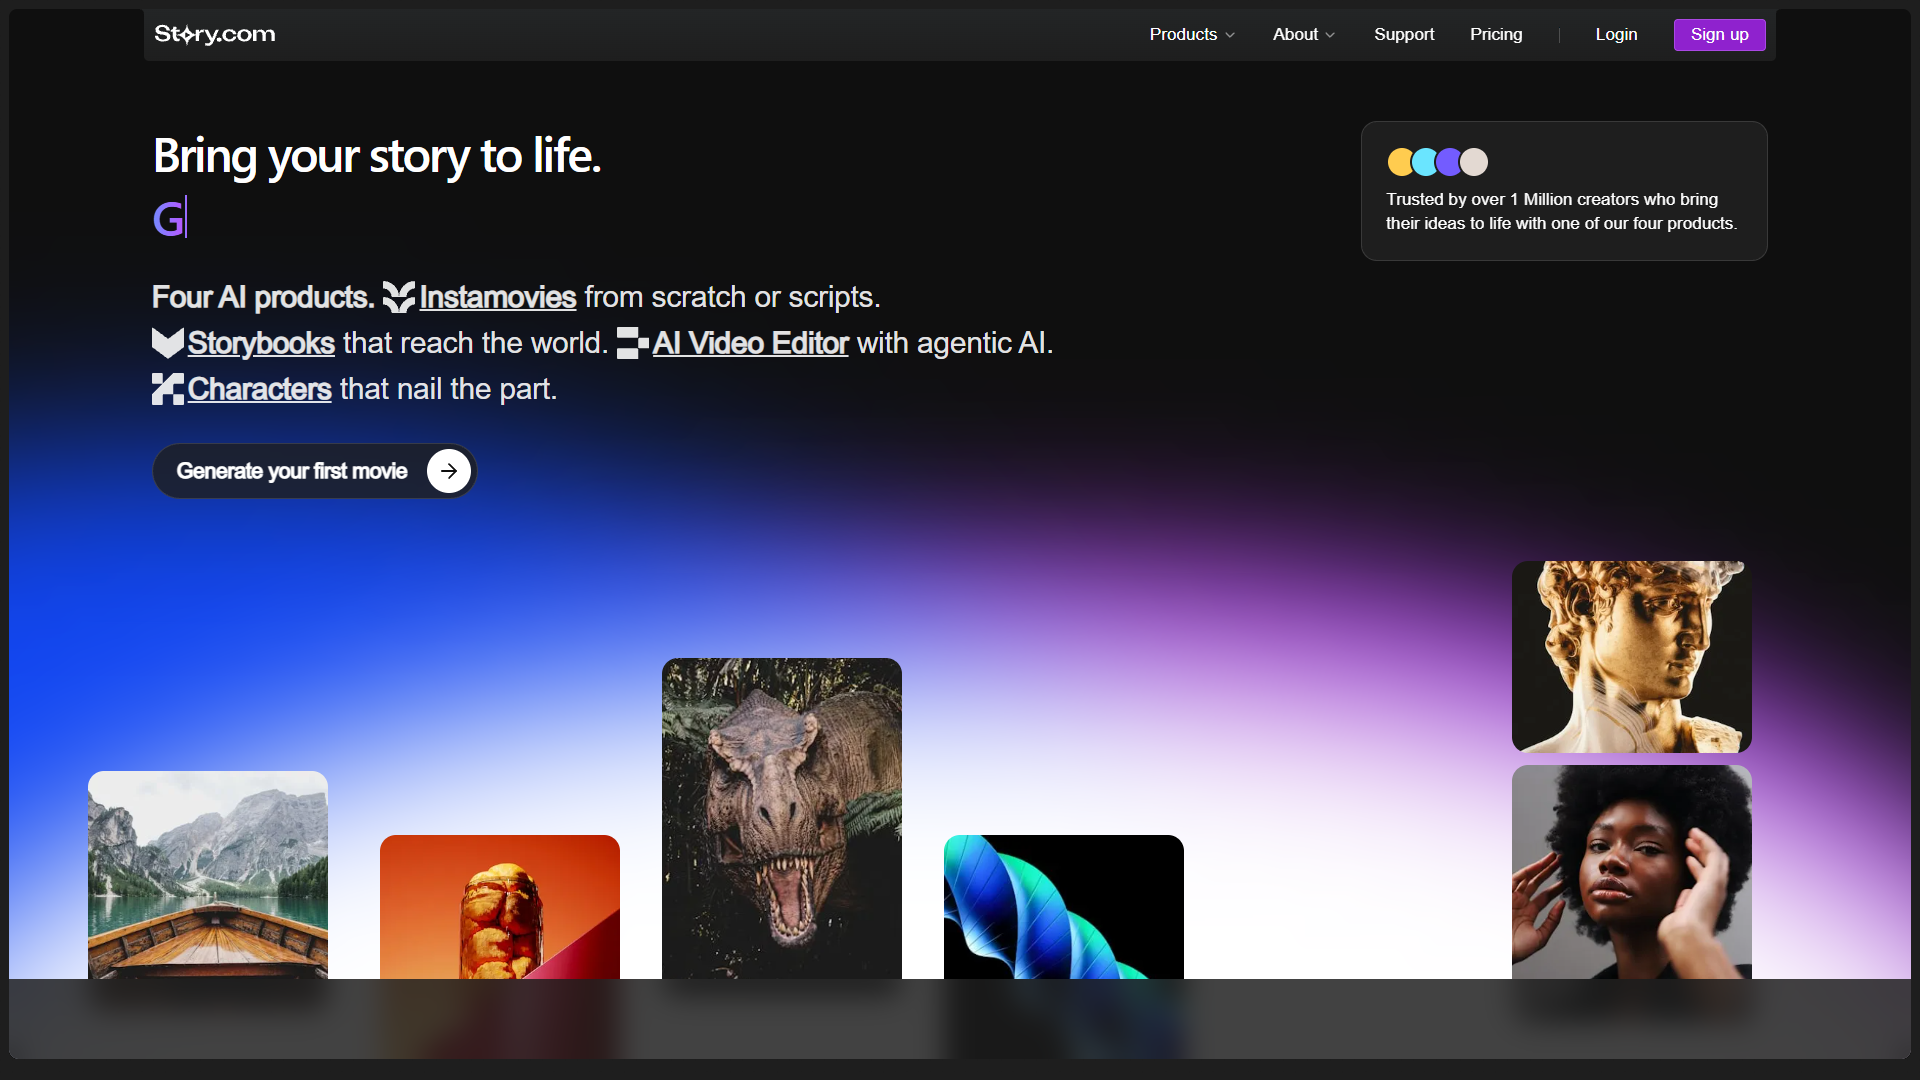Open the AI Video Editor link
Screen dimensions: 1920x1080
[x=751, y=343]
